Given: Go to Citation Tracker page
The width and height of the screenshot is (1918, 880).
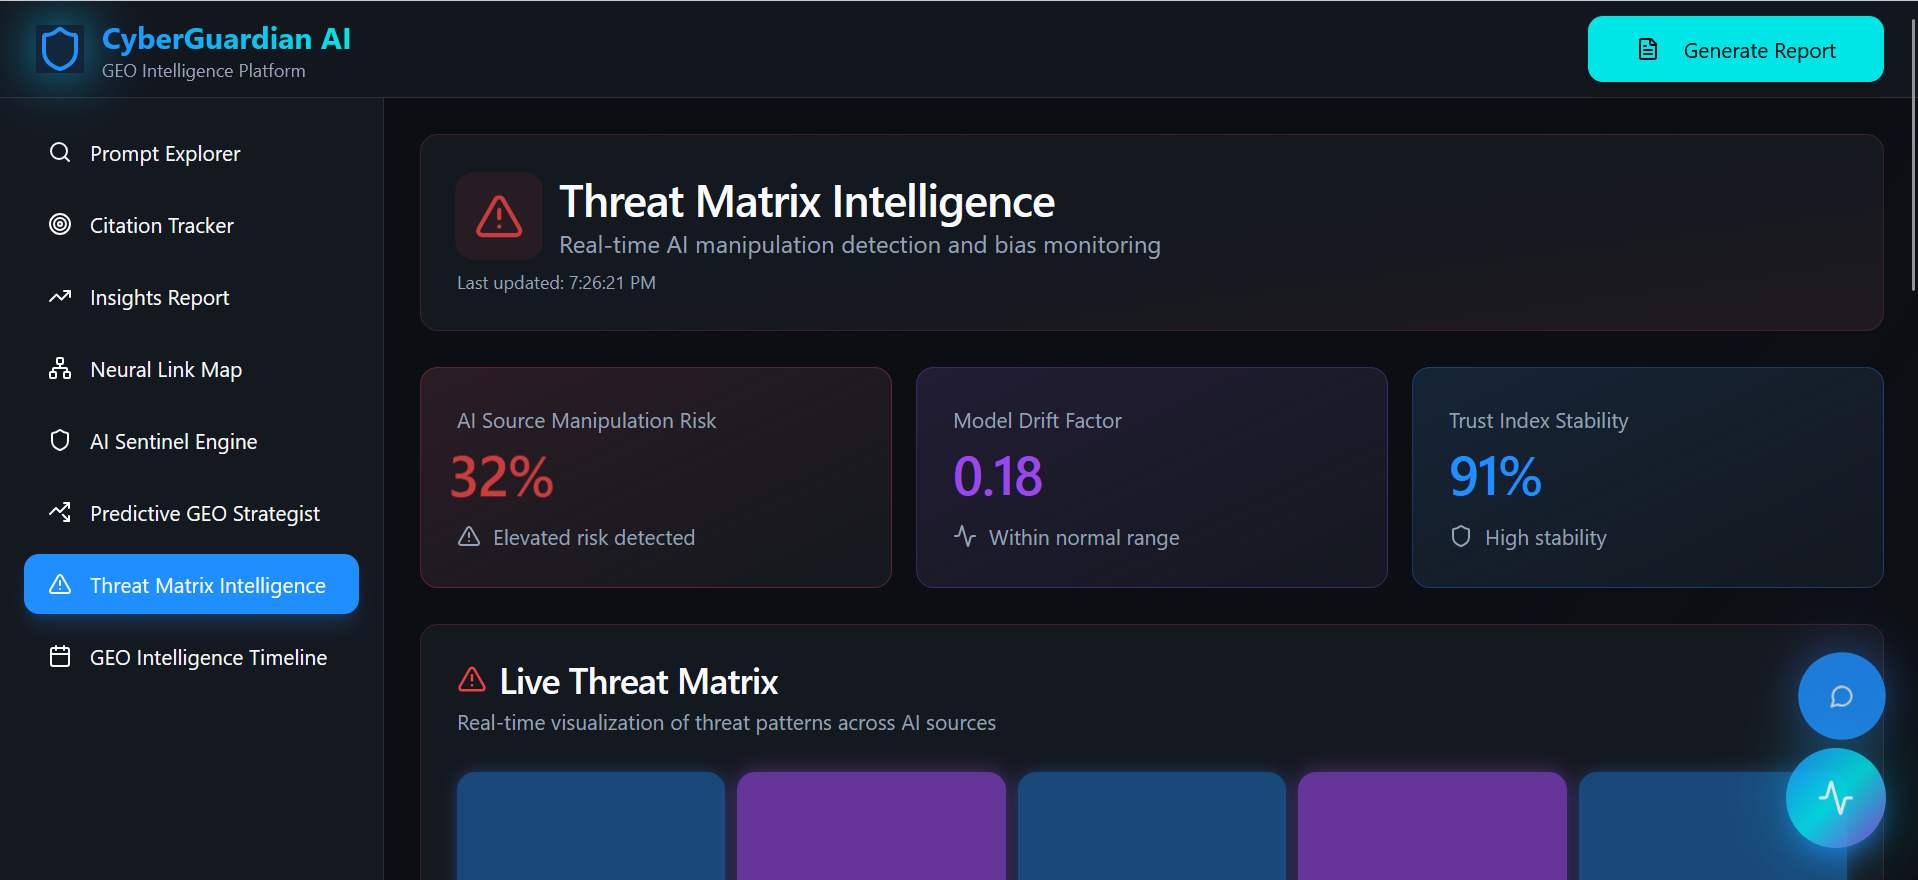Looking at the screenshot, I should (191, 225).
